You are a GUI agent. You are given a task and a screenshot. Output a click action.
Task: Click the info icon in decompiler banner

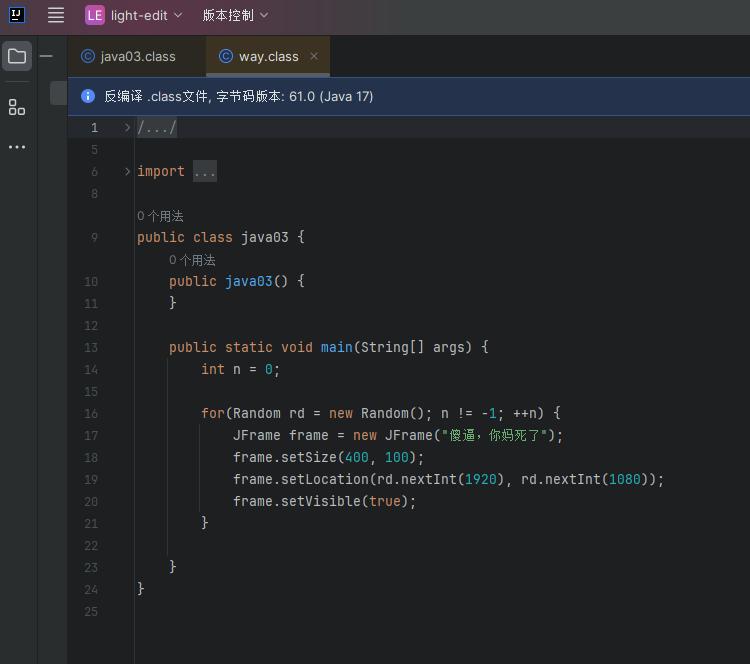88,96
